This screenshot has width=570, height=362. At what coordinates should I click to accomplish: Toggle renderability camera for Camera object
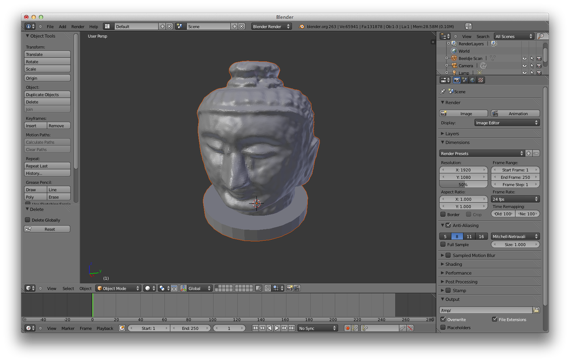(x=539, y=66)
